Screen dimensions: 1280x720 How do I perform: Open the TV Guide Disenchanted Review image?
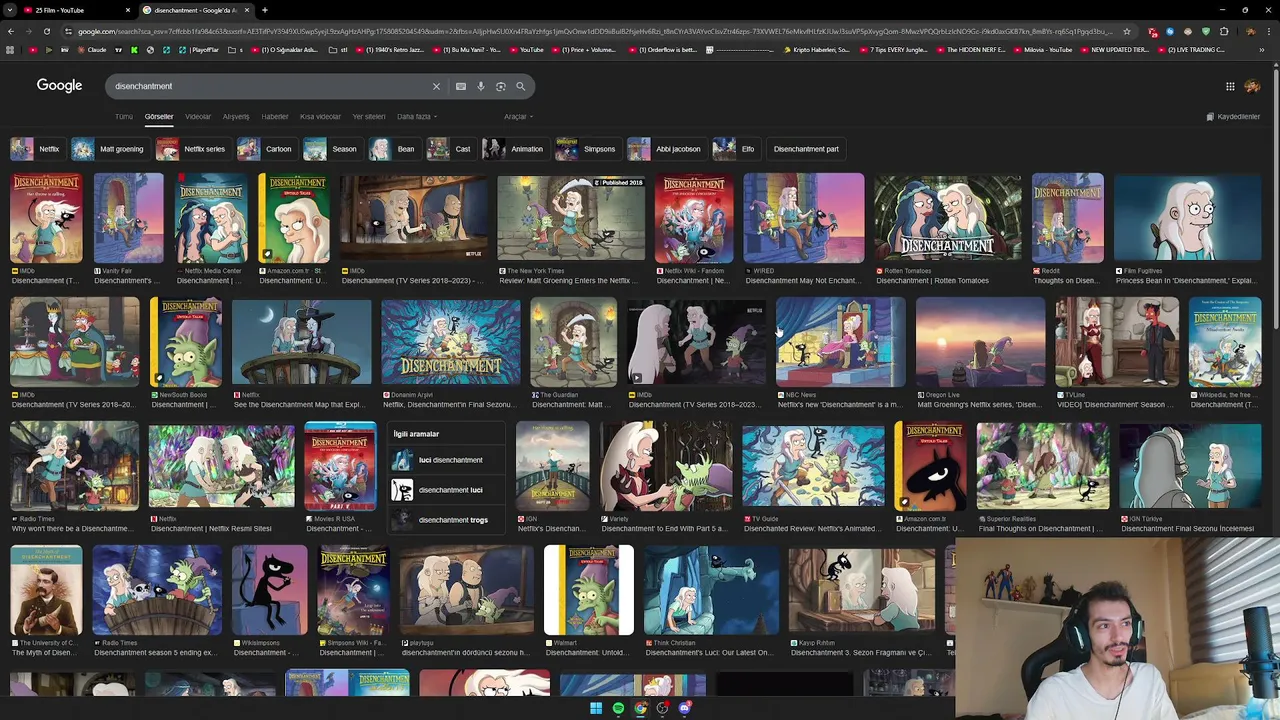(813, 465)
